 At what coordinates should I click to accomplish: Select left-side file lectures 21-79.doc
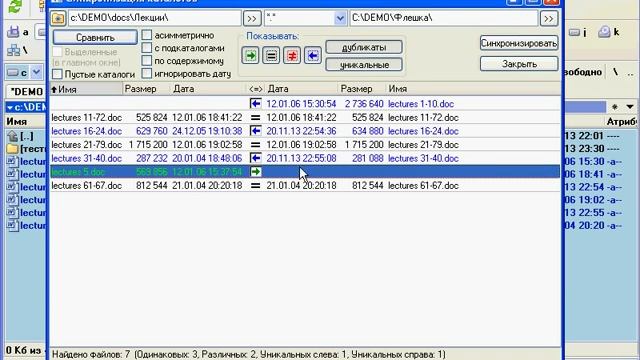click(87, 145)
